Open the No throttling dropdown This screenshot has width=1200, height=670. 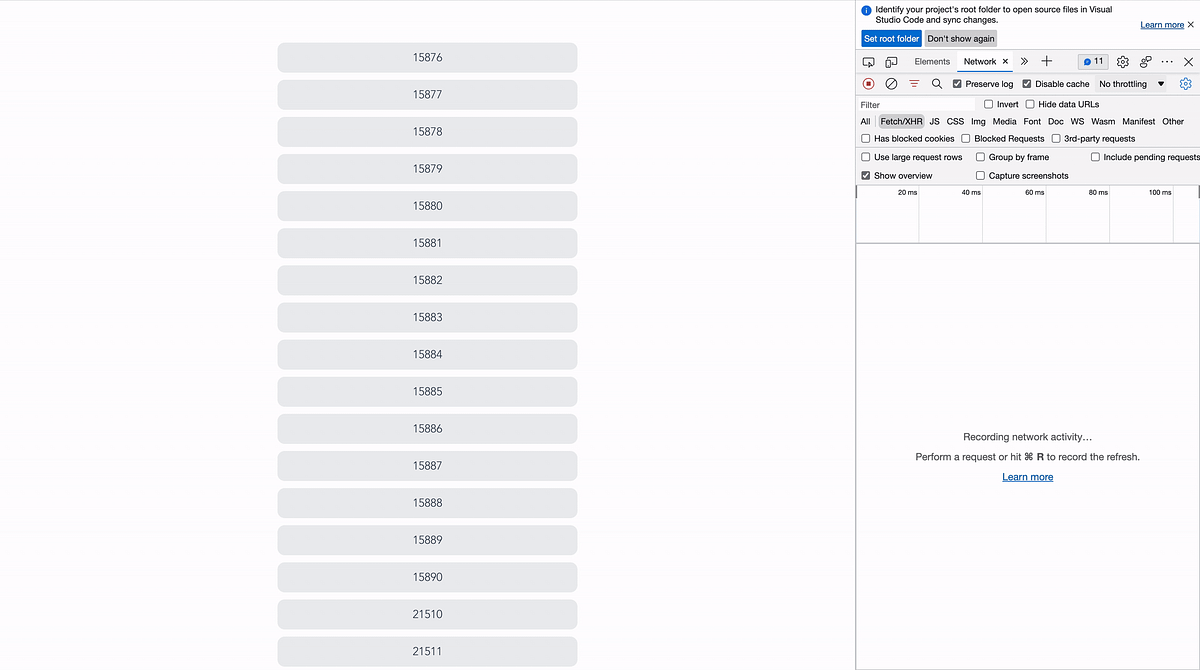point(1128,84)
